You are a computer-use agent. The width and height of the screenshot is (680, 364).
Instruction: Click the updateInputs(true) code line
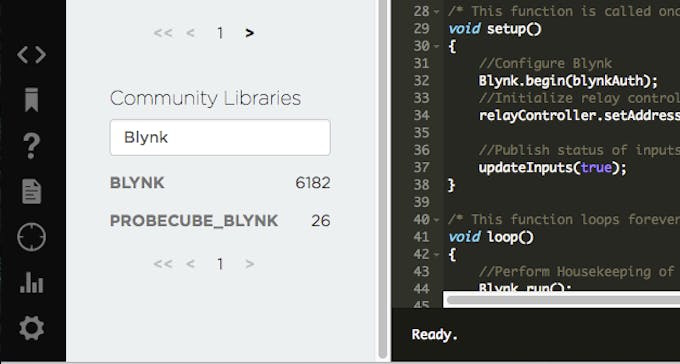point(552,168)
